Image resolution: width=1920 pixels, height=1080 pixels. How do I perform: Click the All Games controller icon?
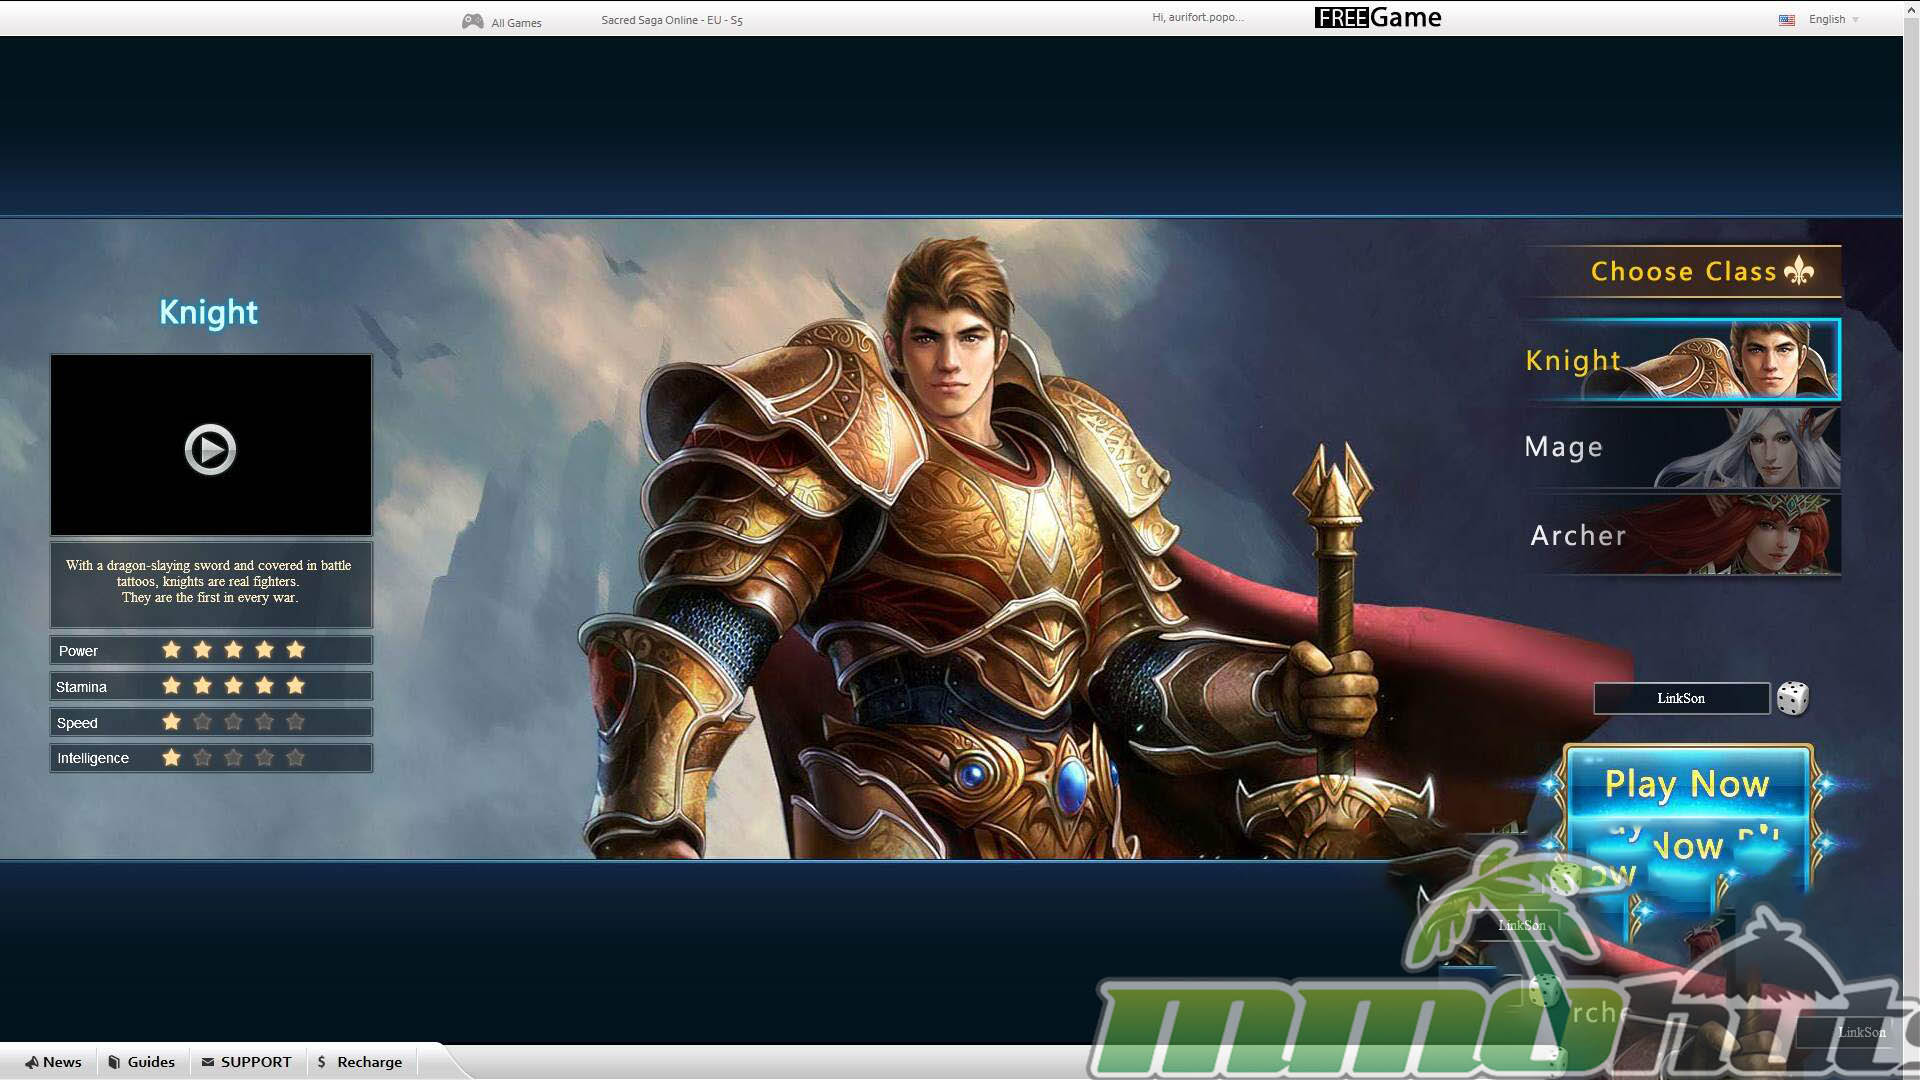click(472, 21)
